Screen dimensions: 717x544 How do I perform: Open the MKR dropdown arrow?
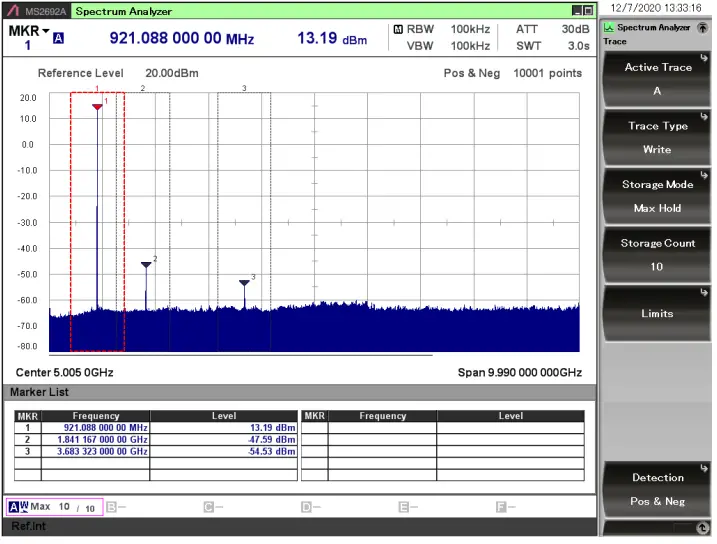point(46,30)
